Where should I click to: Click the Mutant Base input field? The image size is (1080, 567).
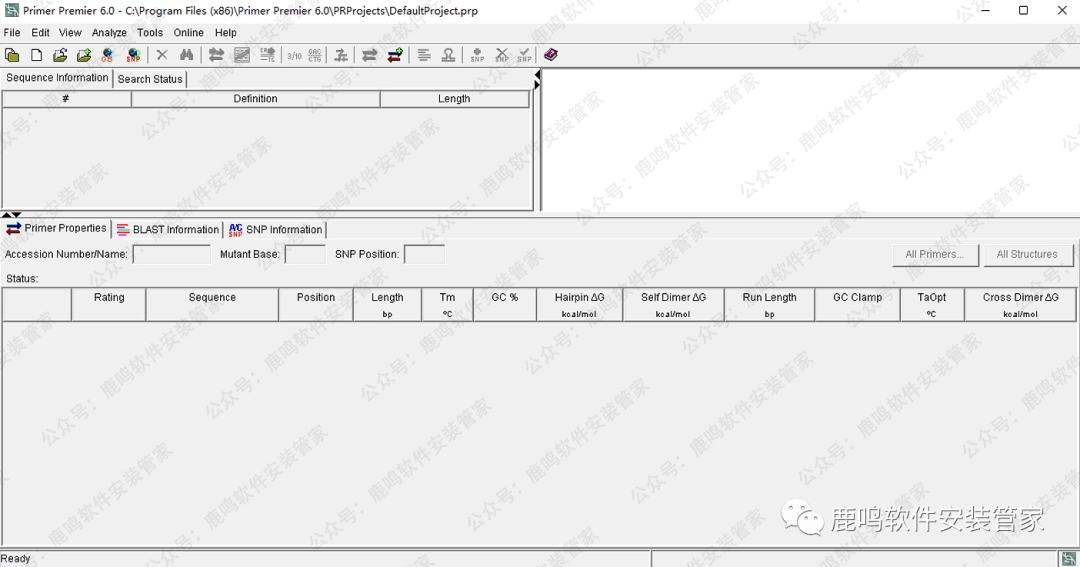tap(305, 254)
